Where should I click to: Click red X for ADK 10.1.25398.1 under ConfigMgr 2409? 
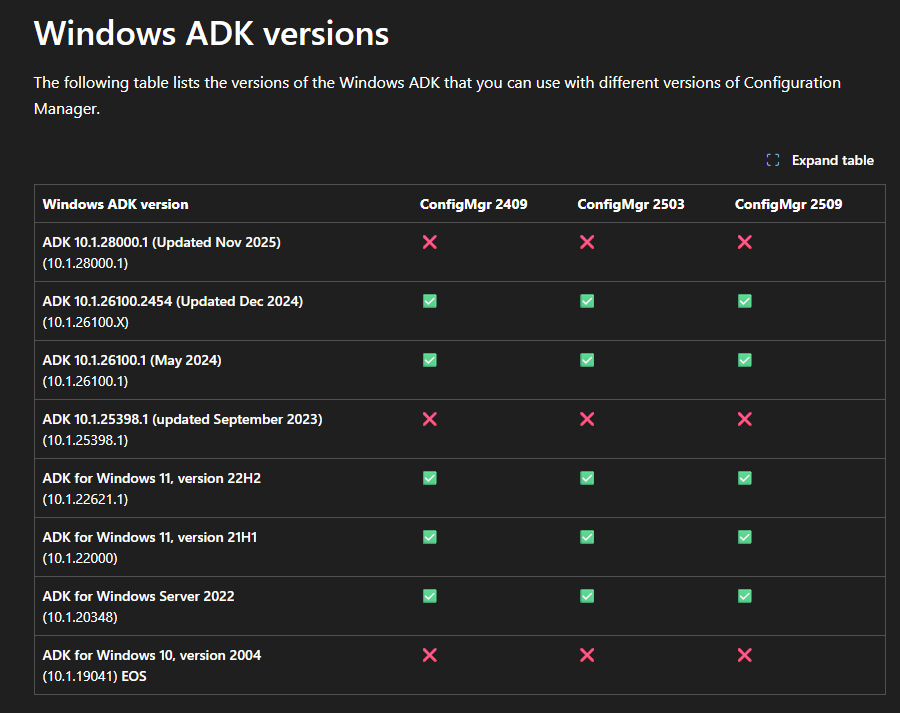click(x=429, y=419)
